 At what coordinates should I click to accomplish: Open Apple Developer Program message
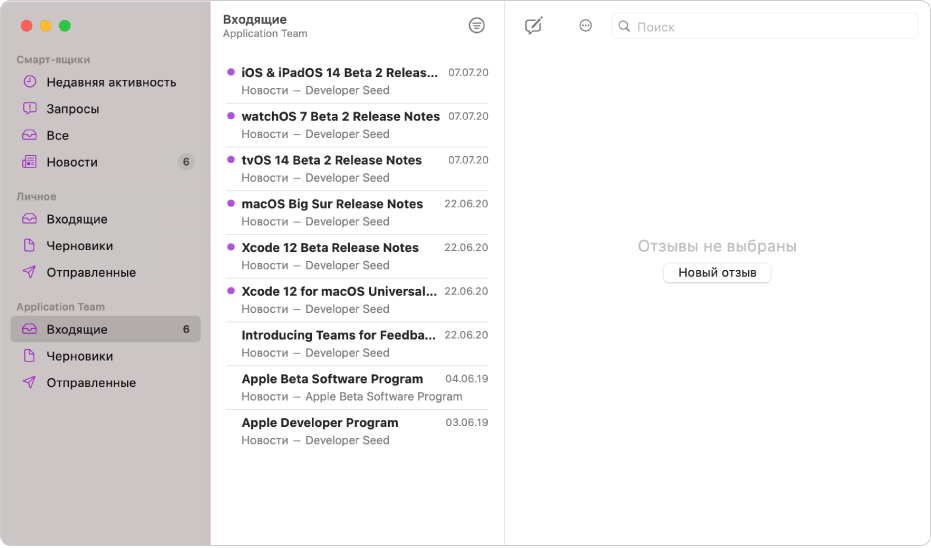click(x=357, y=431)
